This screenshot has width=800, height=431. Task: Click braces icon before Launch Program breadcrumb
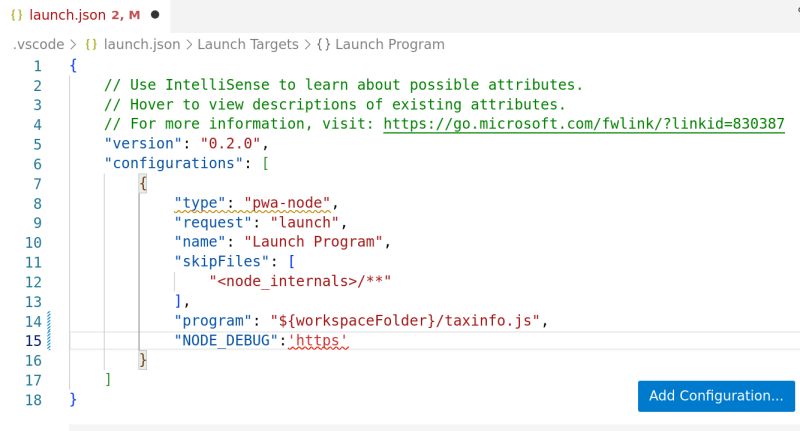(323, 44)
